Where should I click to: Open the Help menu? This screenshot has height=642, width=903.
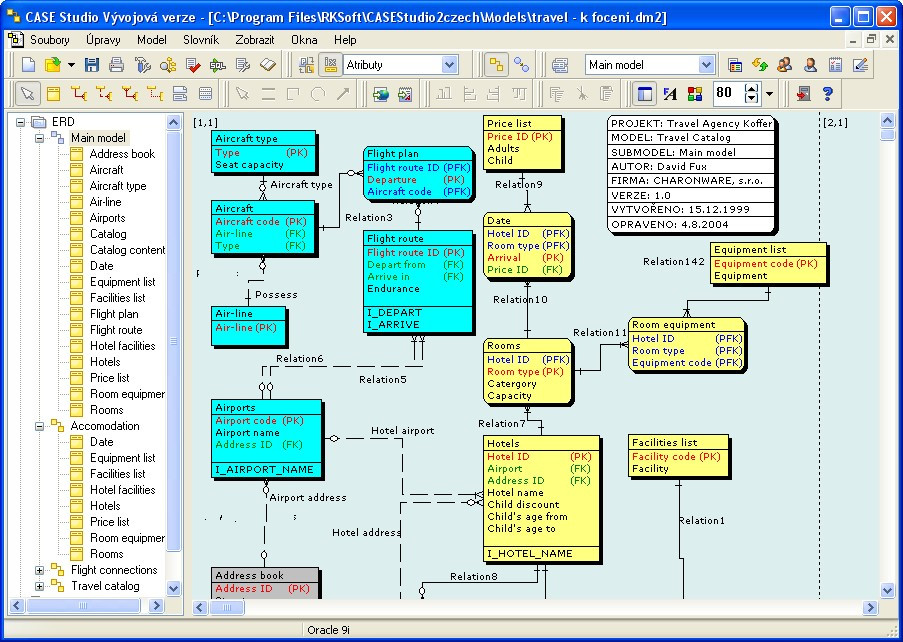pos(345,40)
